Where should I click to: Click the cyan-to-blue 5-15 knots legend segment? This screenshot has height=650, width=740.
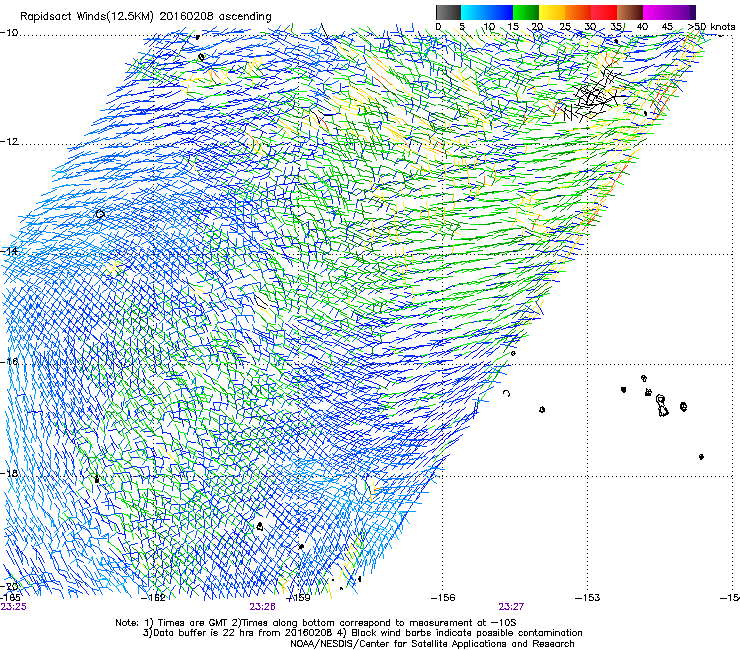pyautogui.click(x=487, y=12)
